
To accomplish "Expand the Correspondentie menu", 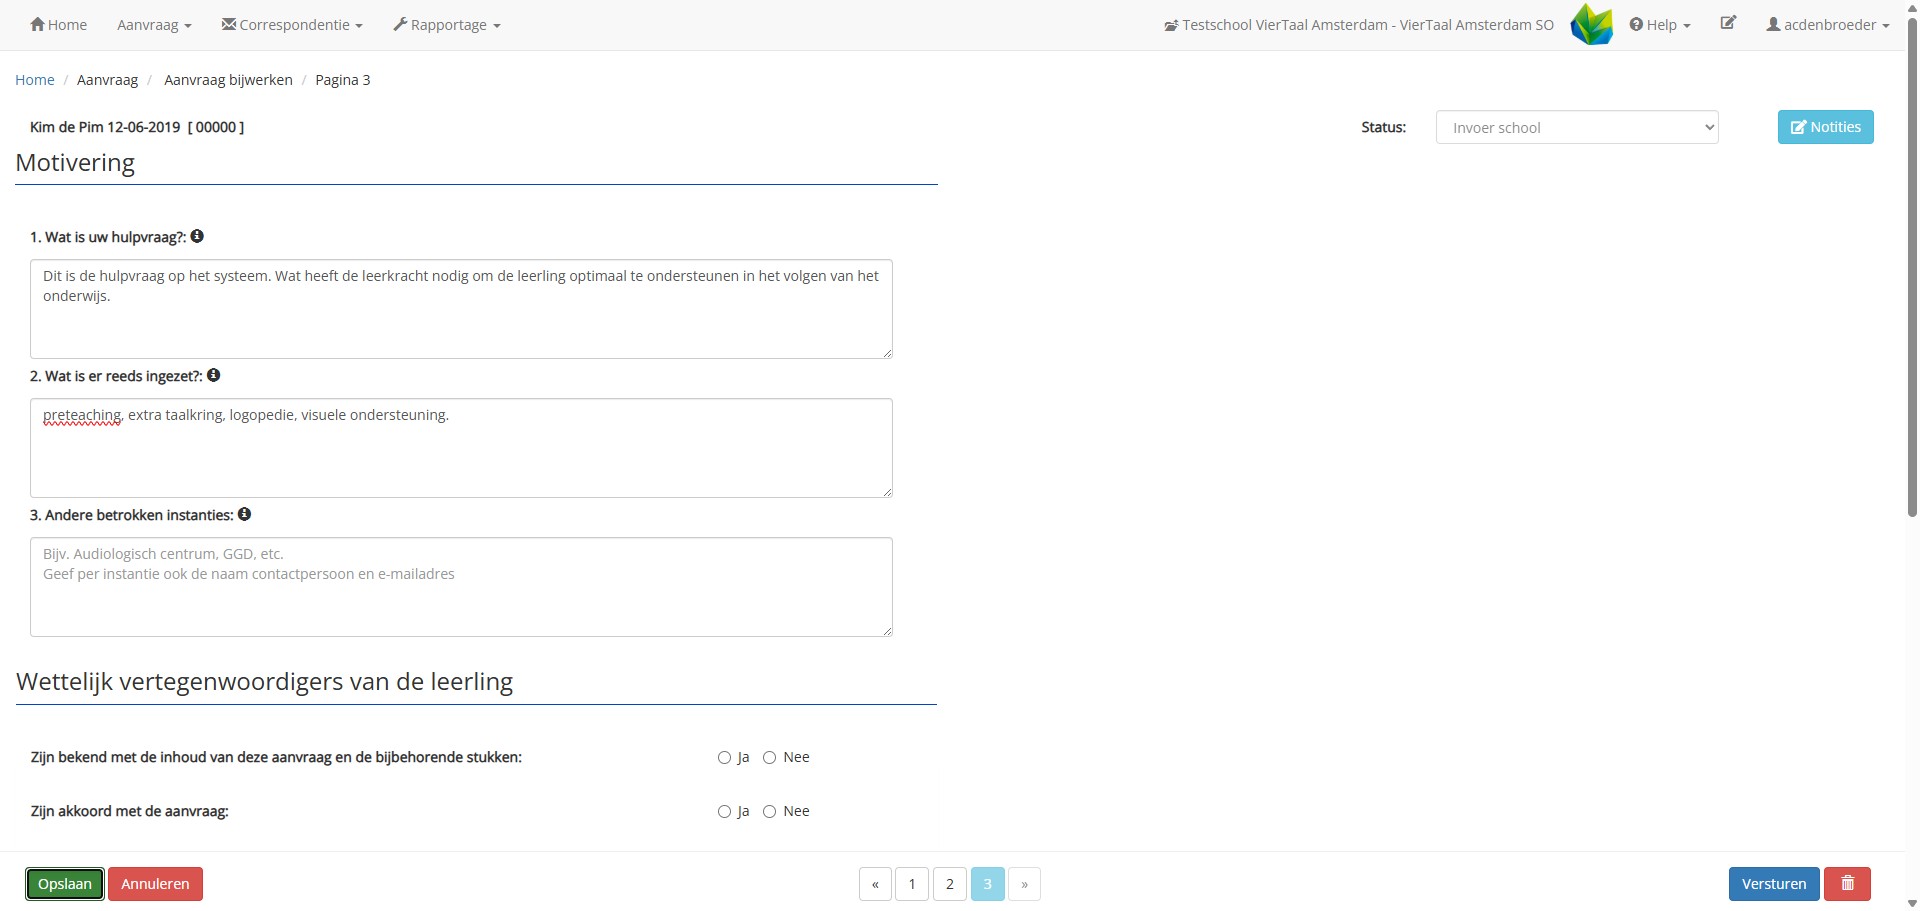I will tap(292, 25).
